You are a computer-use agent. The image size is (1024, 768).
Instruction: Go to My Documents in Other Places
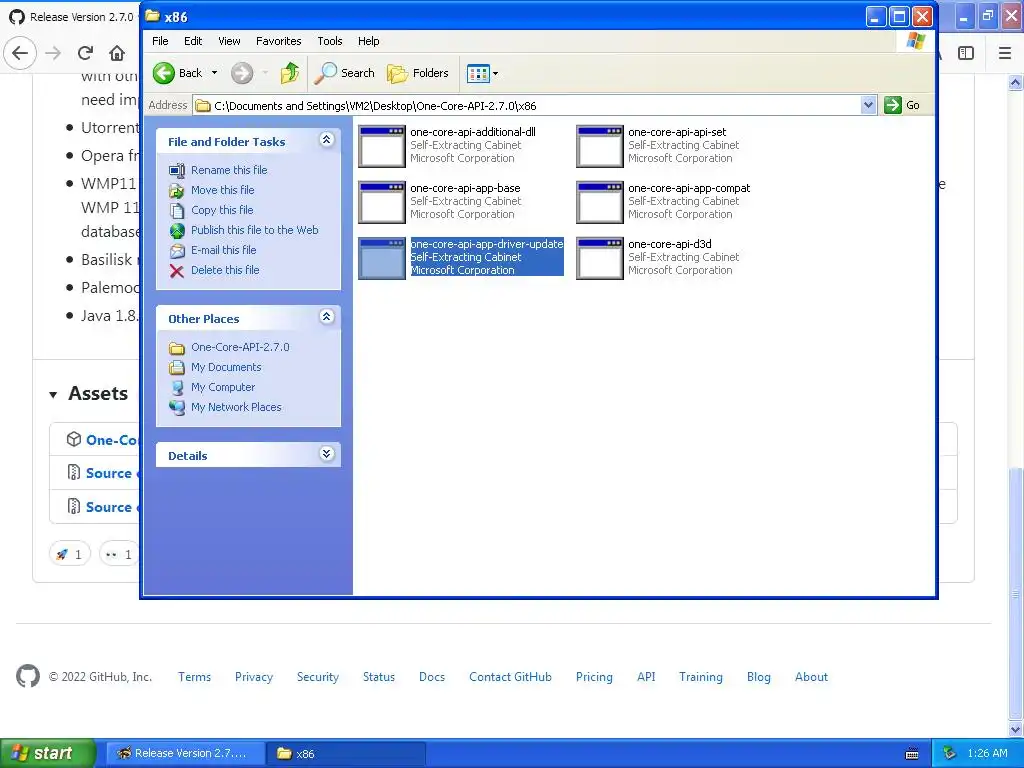point(226,367)
